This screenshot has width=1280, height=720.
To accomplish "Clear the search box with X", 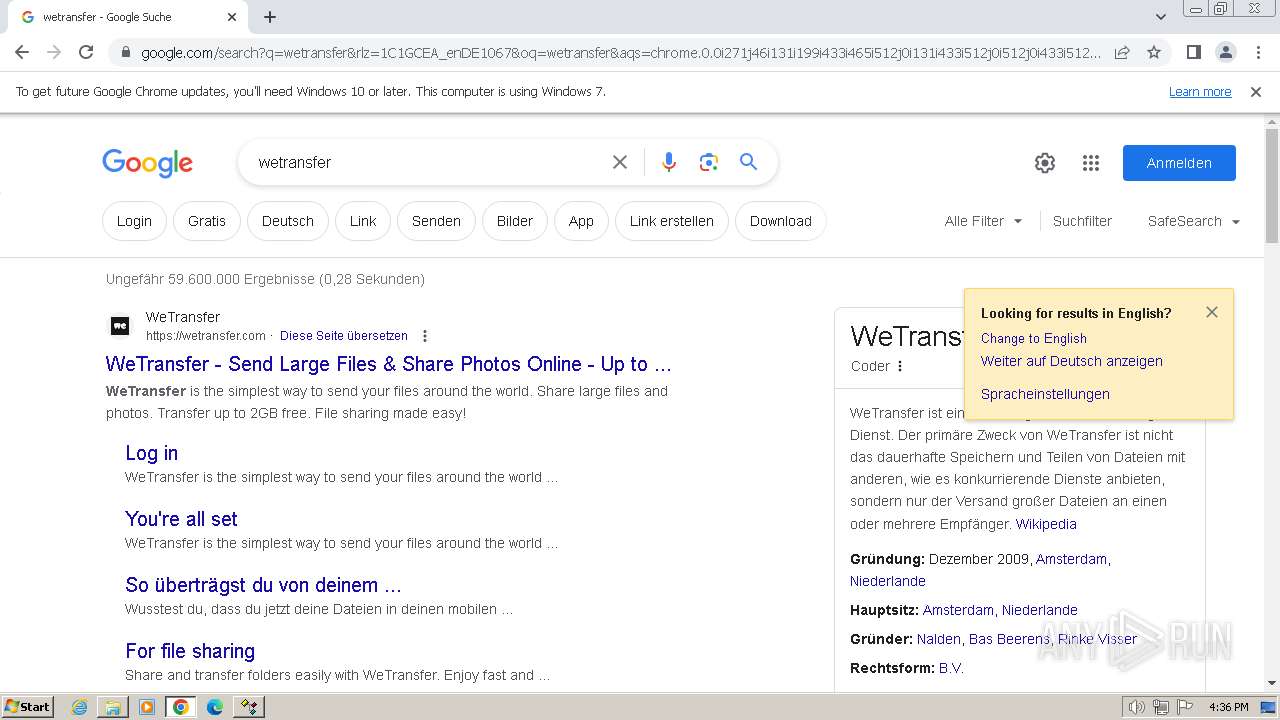I will (x=620, y=162).
